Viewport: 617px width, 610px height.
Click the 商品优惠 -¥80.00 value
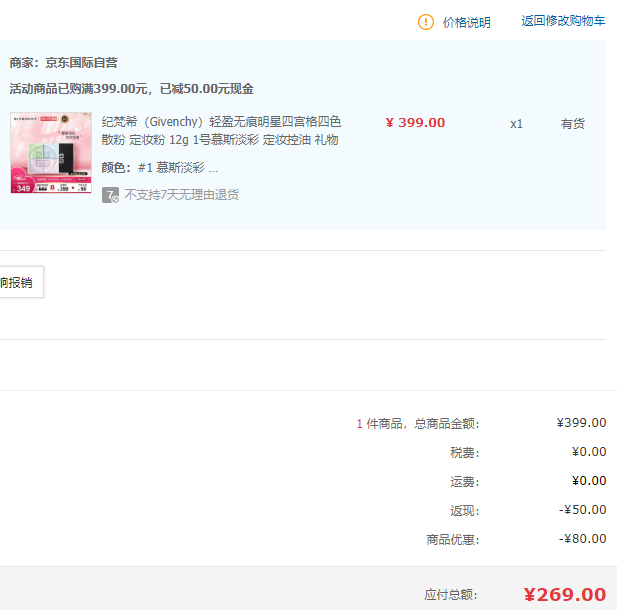click(582, 539)
